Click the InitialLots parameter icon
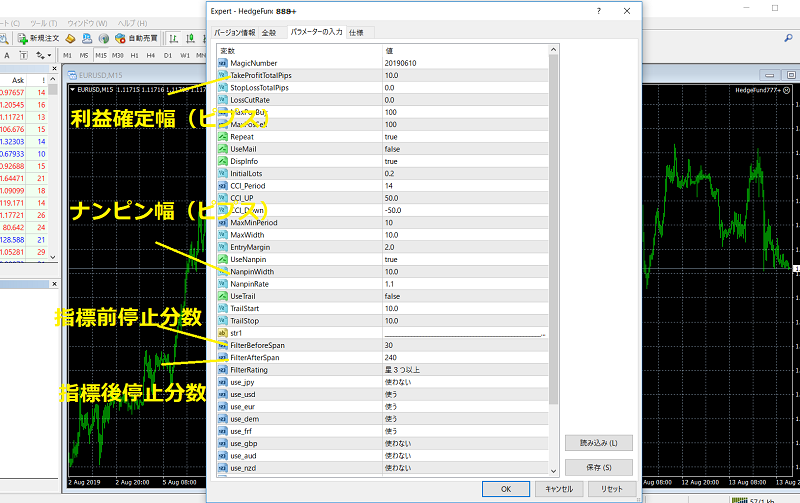800x503 pixels. click(x=224, y=173)
